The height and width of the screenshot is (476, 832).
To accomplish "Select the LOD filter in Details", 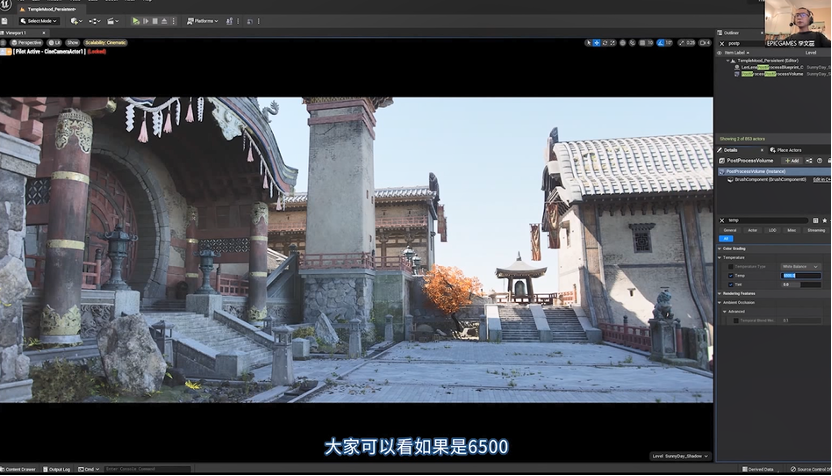I will (x=772, y=230).
